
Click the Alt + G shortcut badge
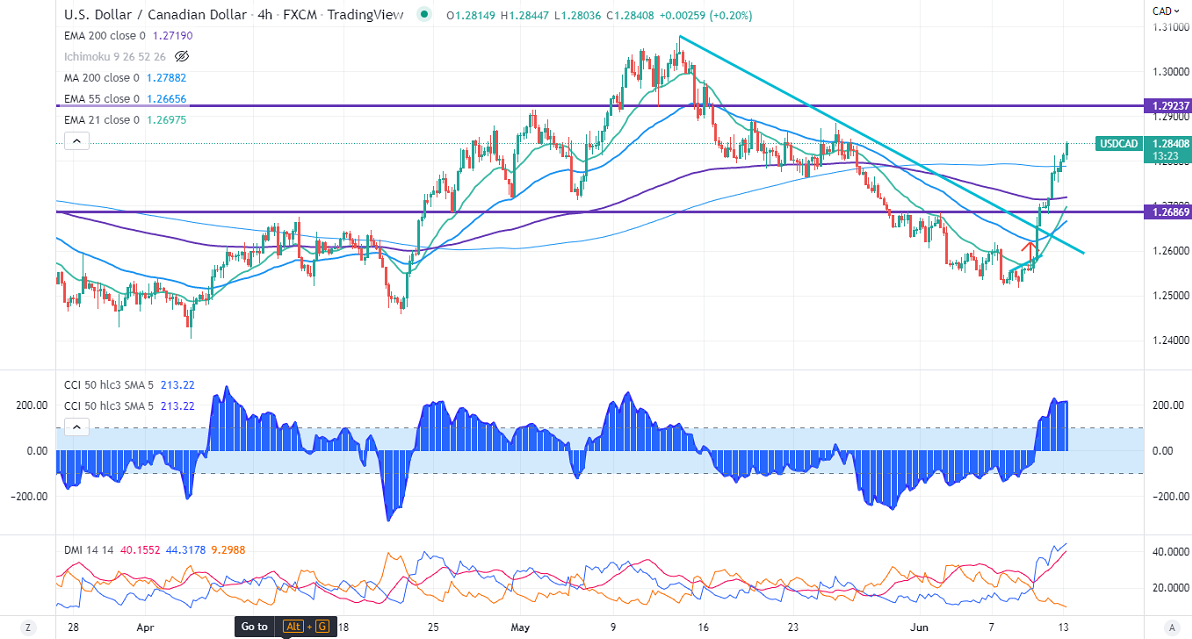(x=306, y=626)
